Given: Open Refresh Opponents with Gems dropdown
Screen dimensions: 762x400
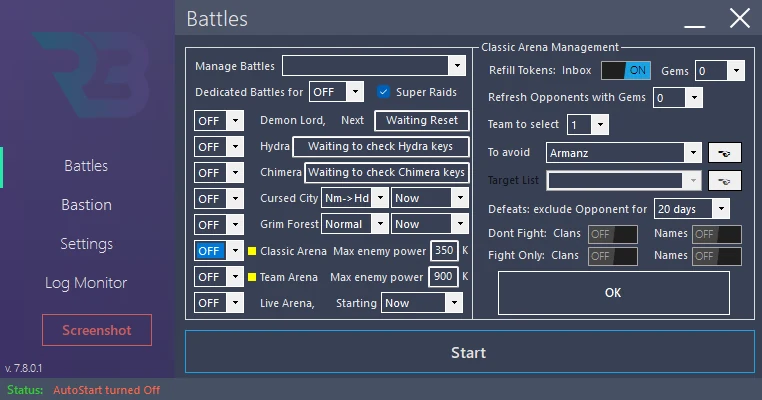Looking at the screenshot, I should [x=677, y=98].
